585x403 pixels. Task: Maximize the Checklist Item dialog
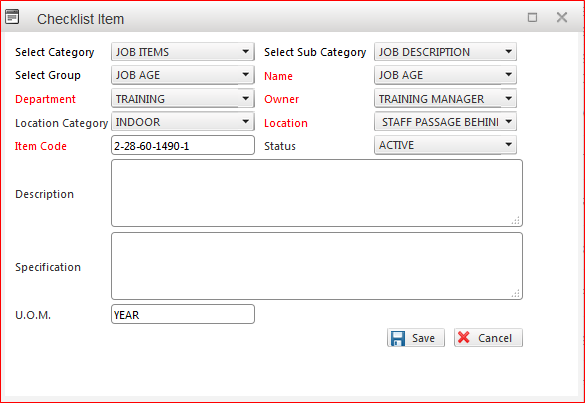(x=532, y=17)
